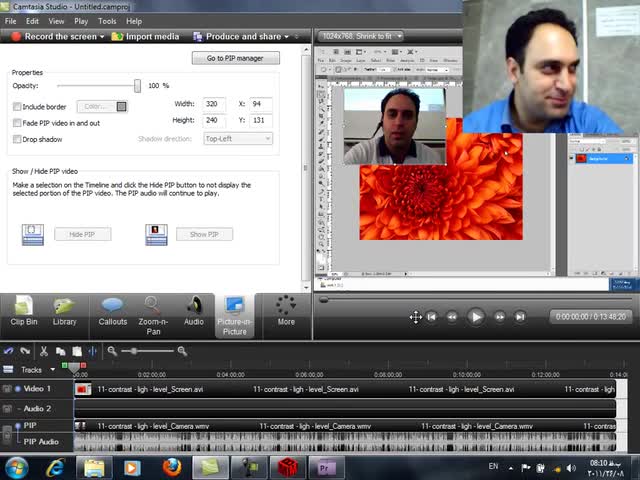Click the Hide PIP button
Image resolution: width=640 pixels, height=480 pixels.
(82, 234)
